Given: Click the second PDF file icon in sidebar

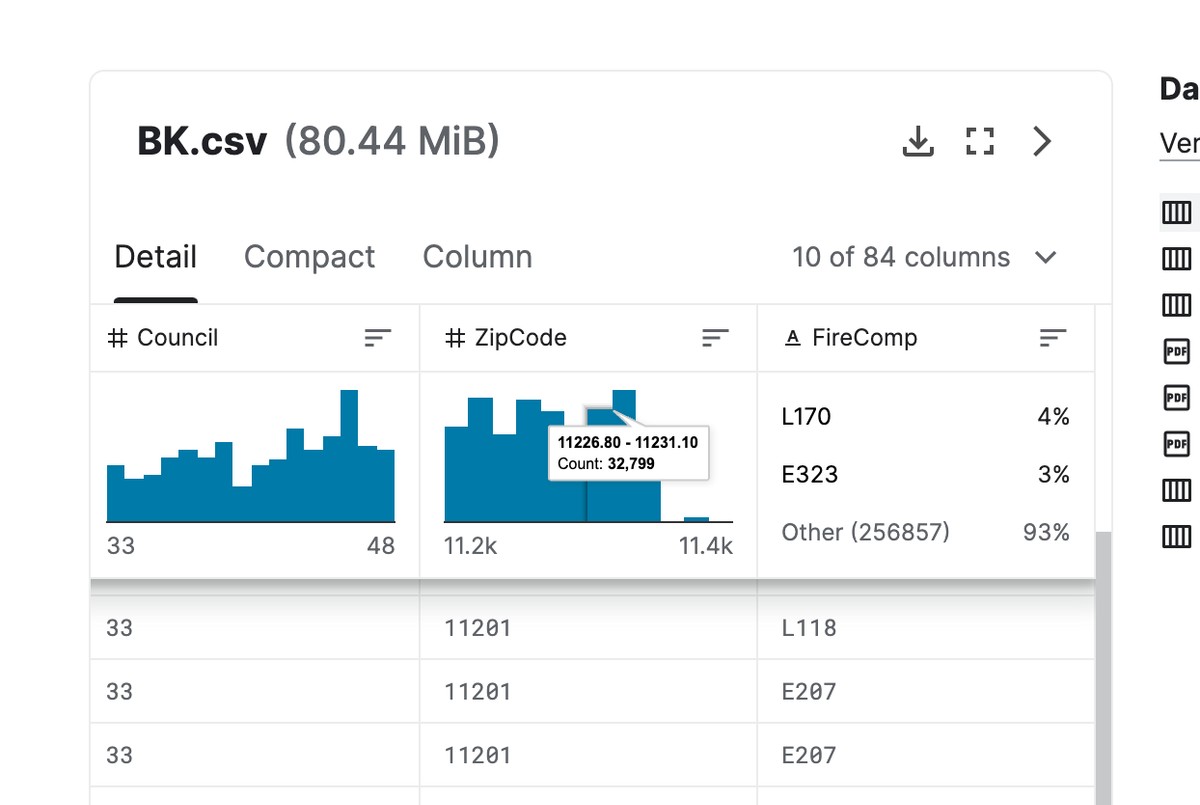Looking at the screenshot, I should click(1177, 397).
